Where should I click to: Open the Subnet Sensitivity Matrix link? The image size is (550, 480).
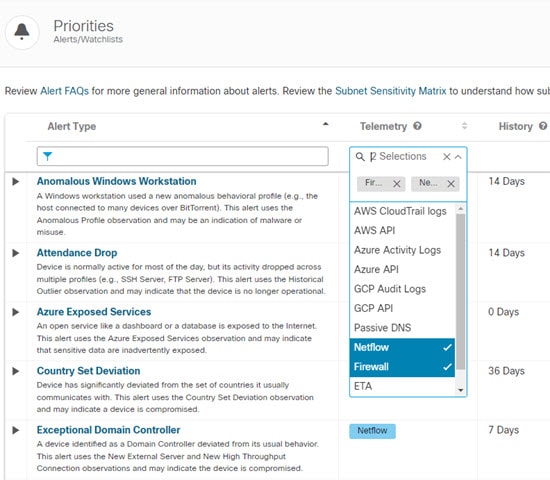coord(391,91)
